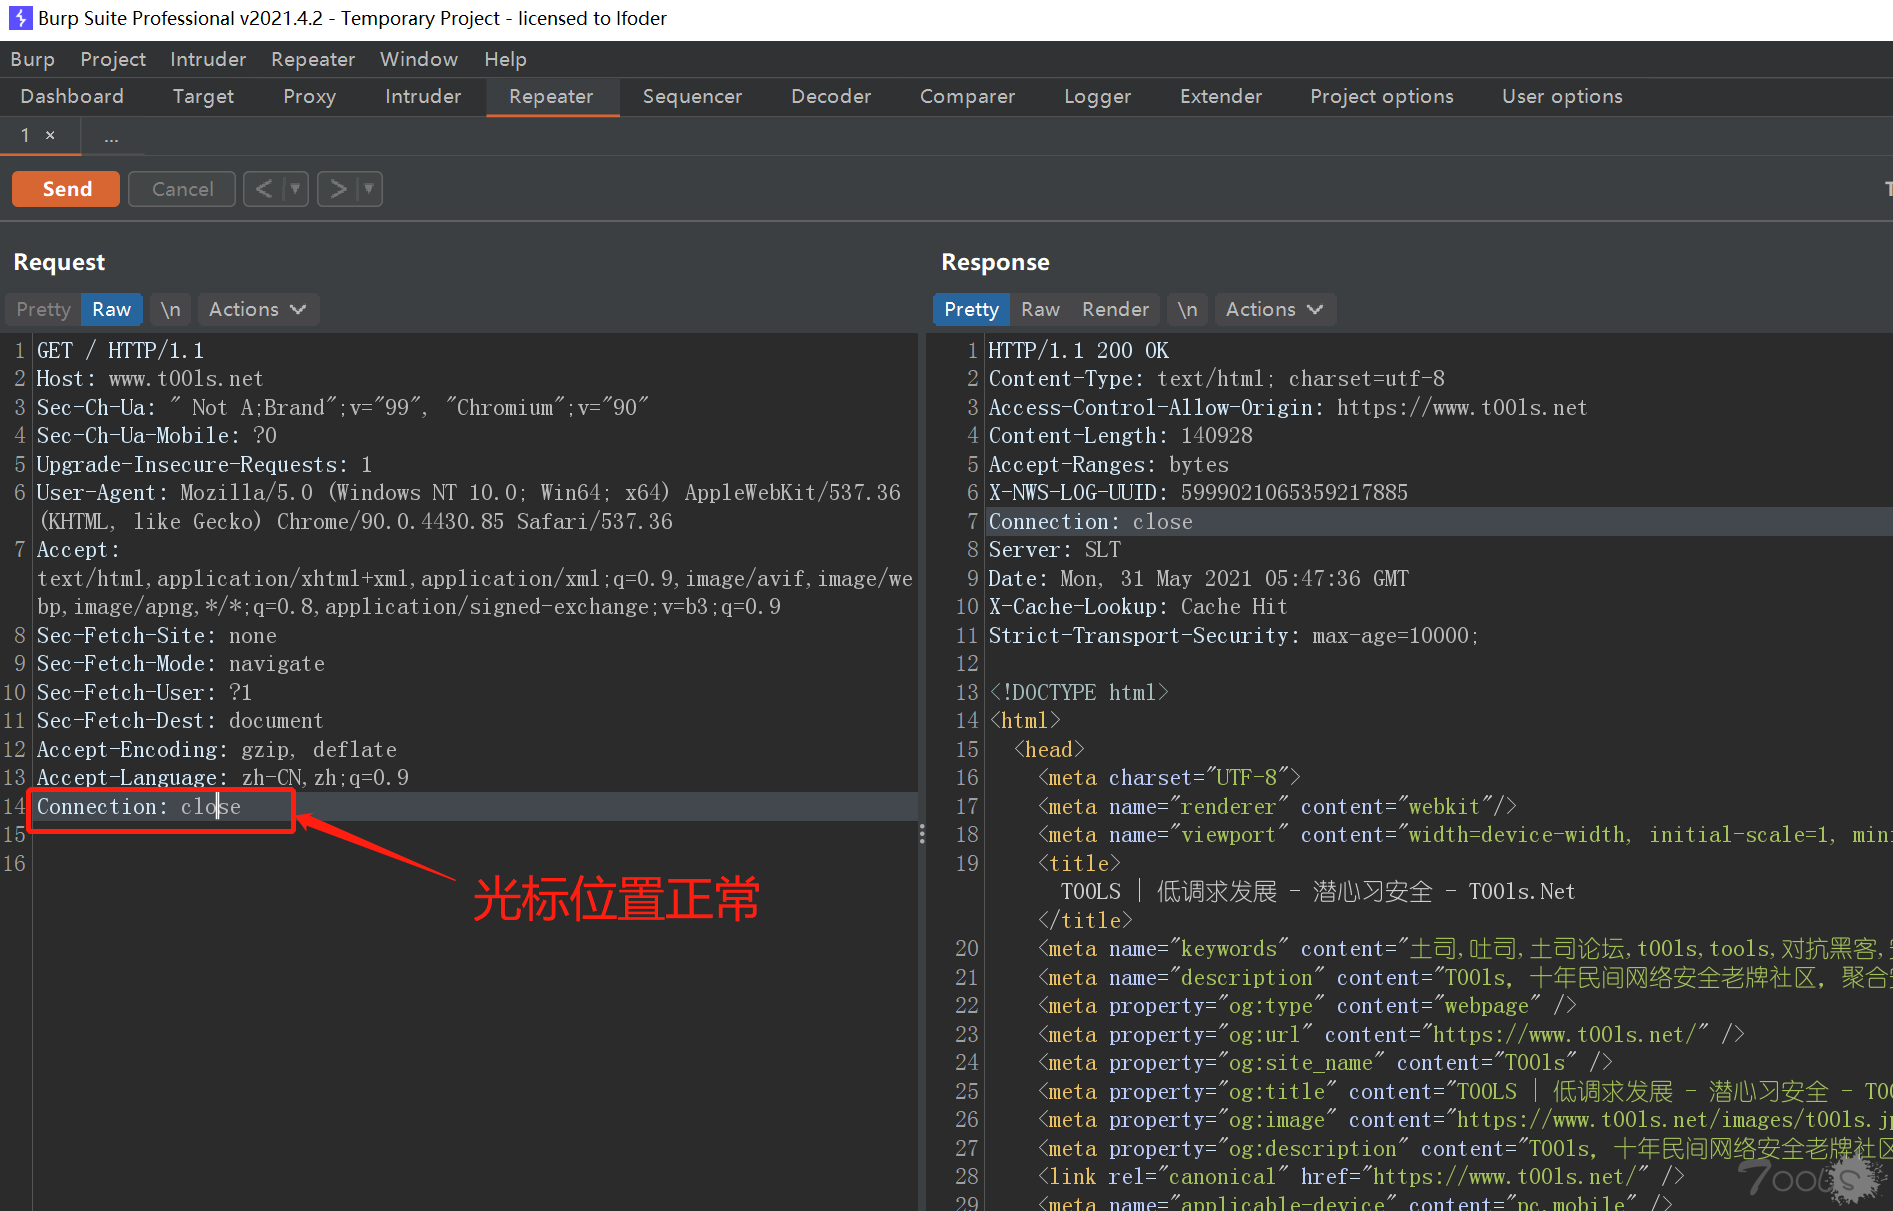The width and height of the screenshot is (1893, 1211).
Task: Switch to the Dashboard tab
Action: tap(72, 96)
